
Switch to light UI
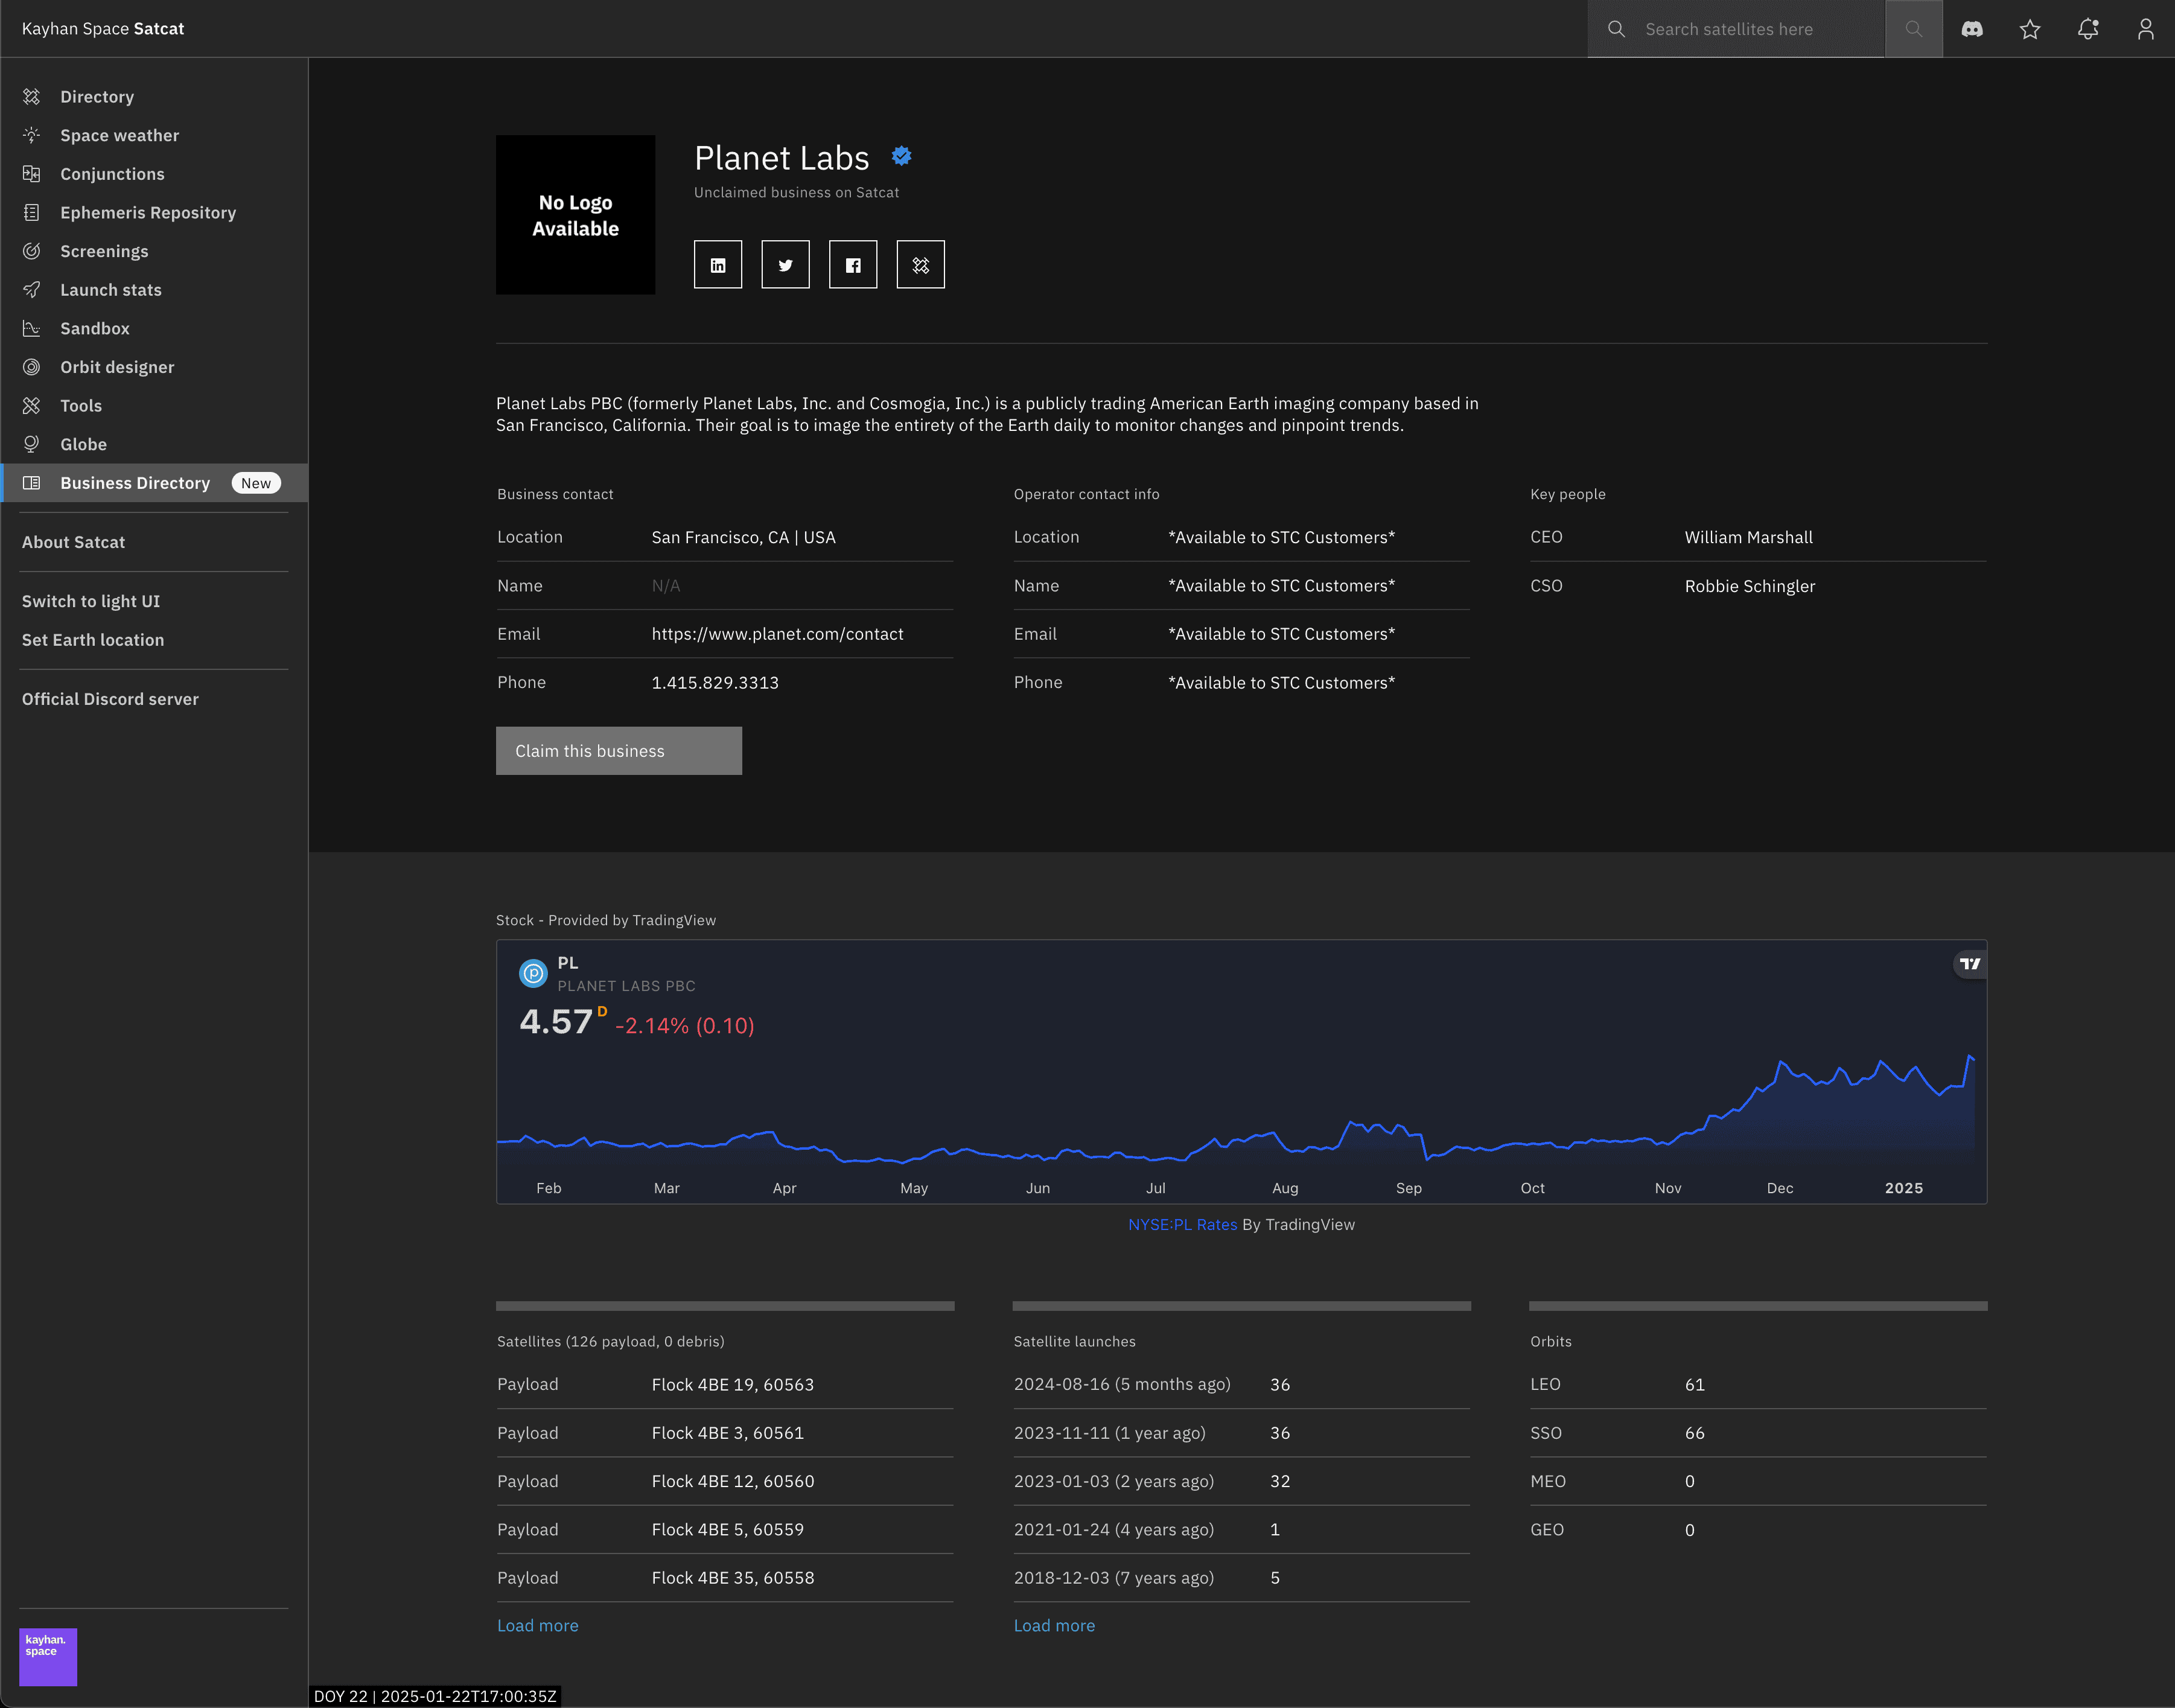(91, 601)
